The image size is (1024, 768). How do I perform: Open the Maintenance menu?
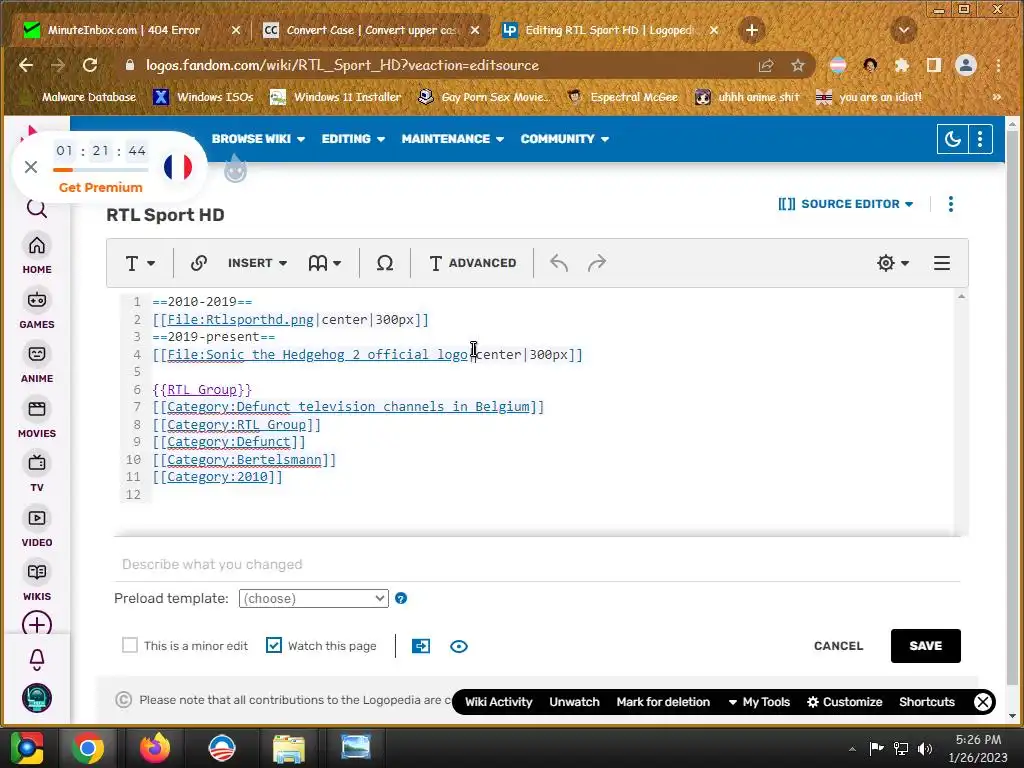pyautogui.click(x=453, y=139)
